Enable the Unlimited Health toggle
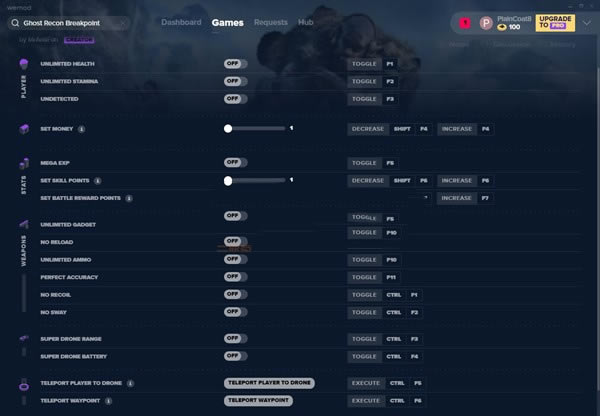The height and width of the screenshot is (416, 600). [235, 63]
